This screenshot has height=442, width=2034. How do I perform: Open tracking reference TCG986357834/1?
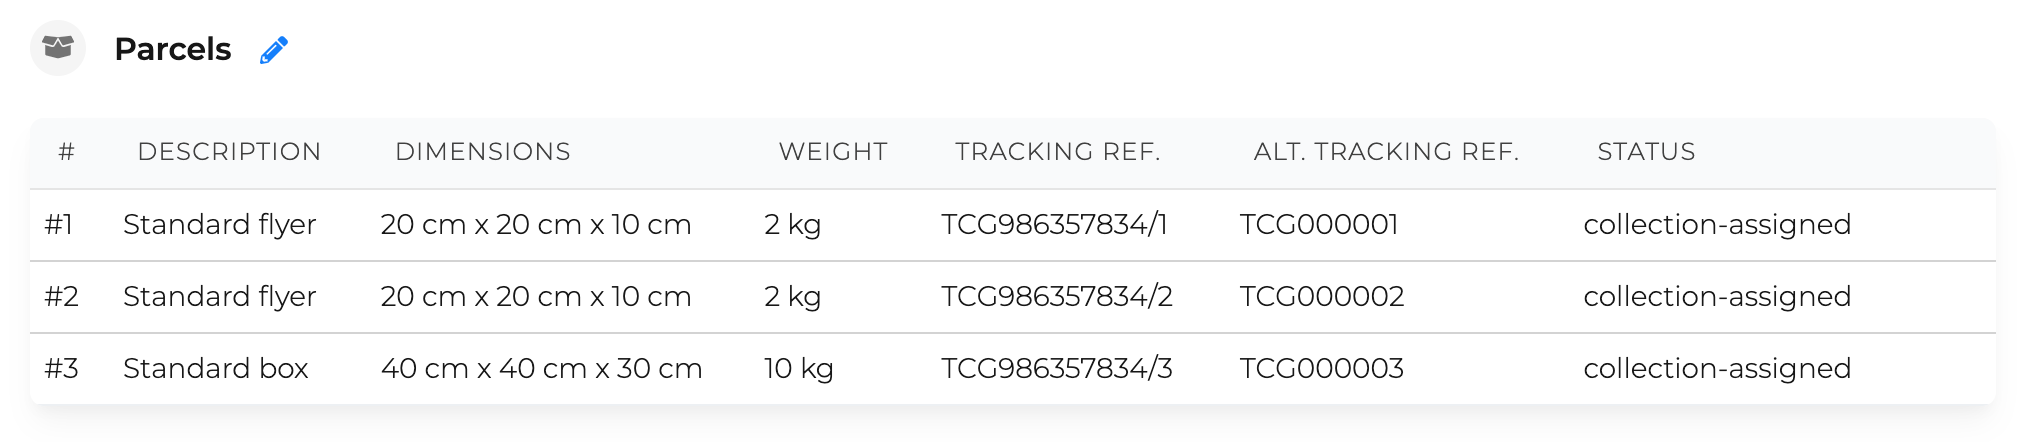pos(1054,224)
